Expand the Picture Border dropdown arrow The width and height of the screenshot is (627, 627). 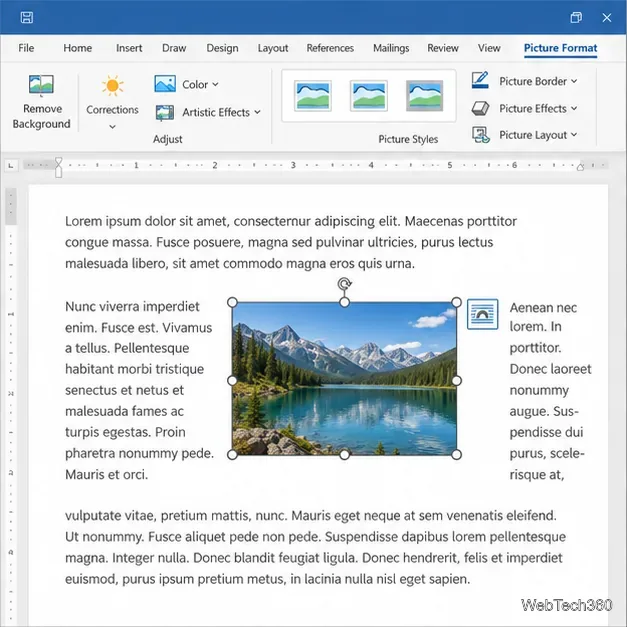coord(574,81)
